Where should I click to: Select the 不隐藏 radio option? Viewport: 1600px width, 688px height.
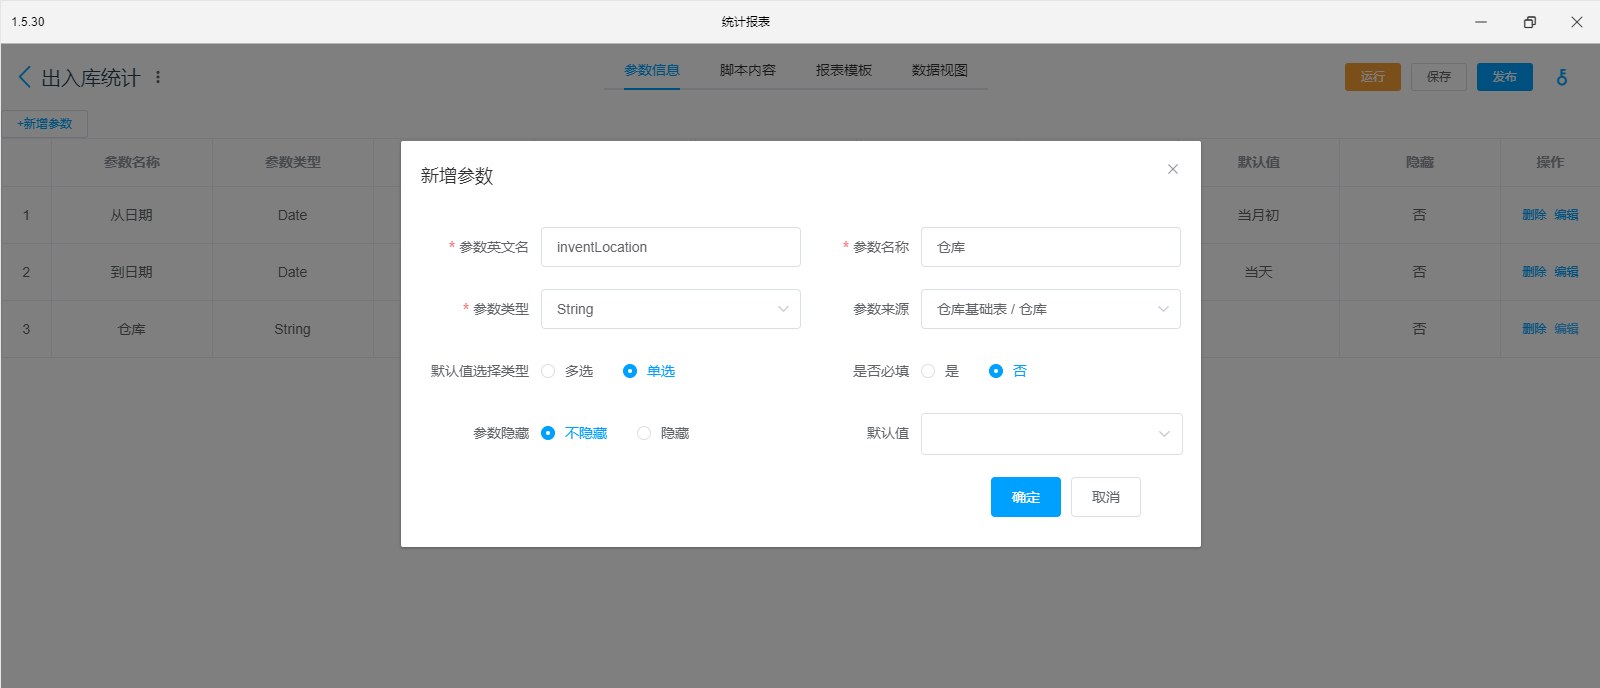tap(548, 433)
